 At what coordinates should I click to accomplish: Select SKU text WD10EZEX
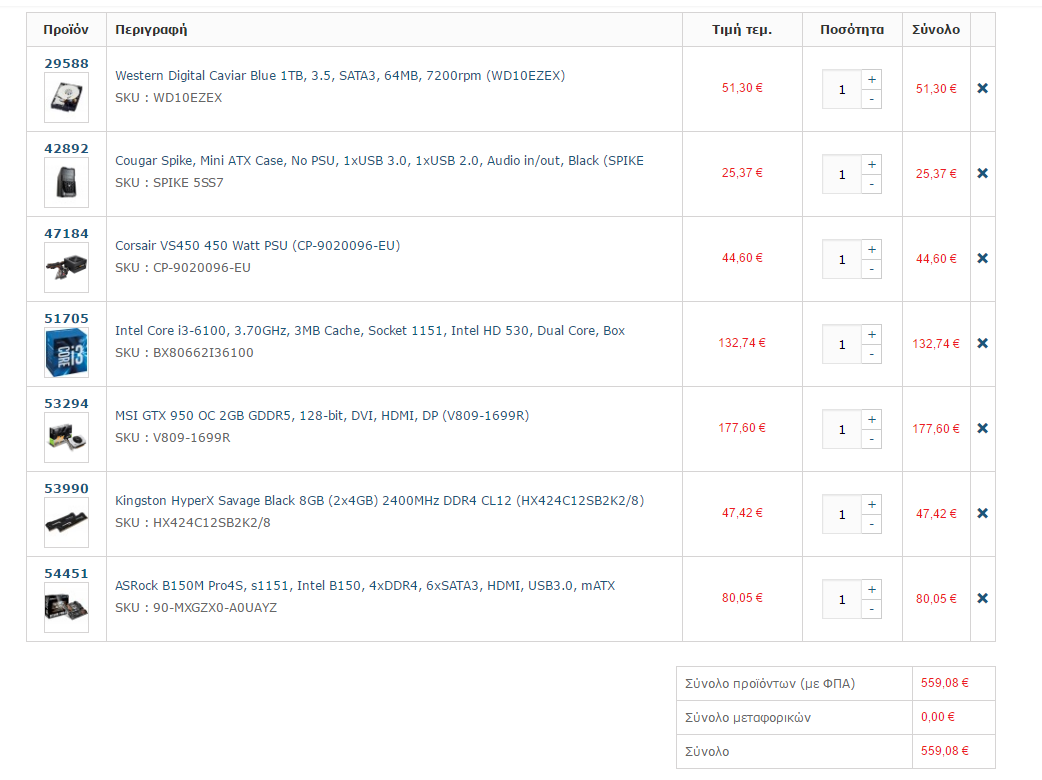[x=187, y=98]
